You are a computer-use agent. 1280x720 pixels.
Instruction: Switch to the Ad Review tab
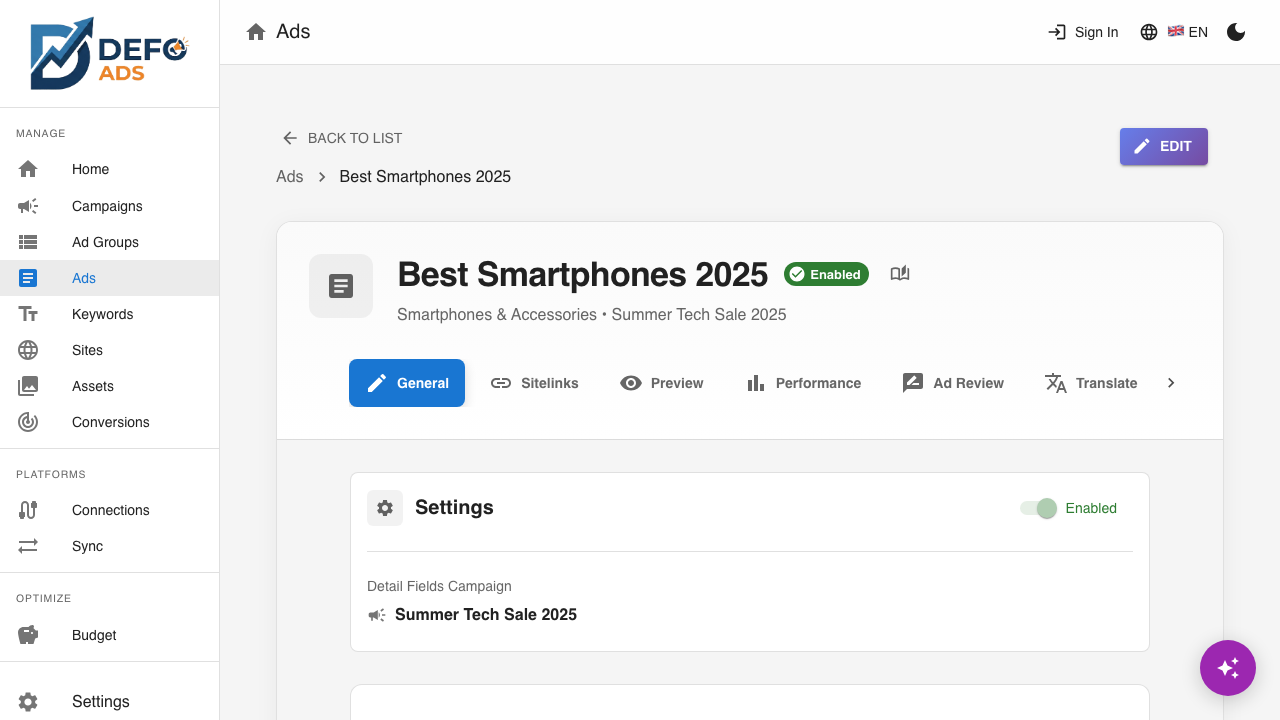pyautogui.click(x=953, y=383)
